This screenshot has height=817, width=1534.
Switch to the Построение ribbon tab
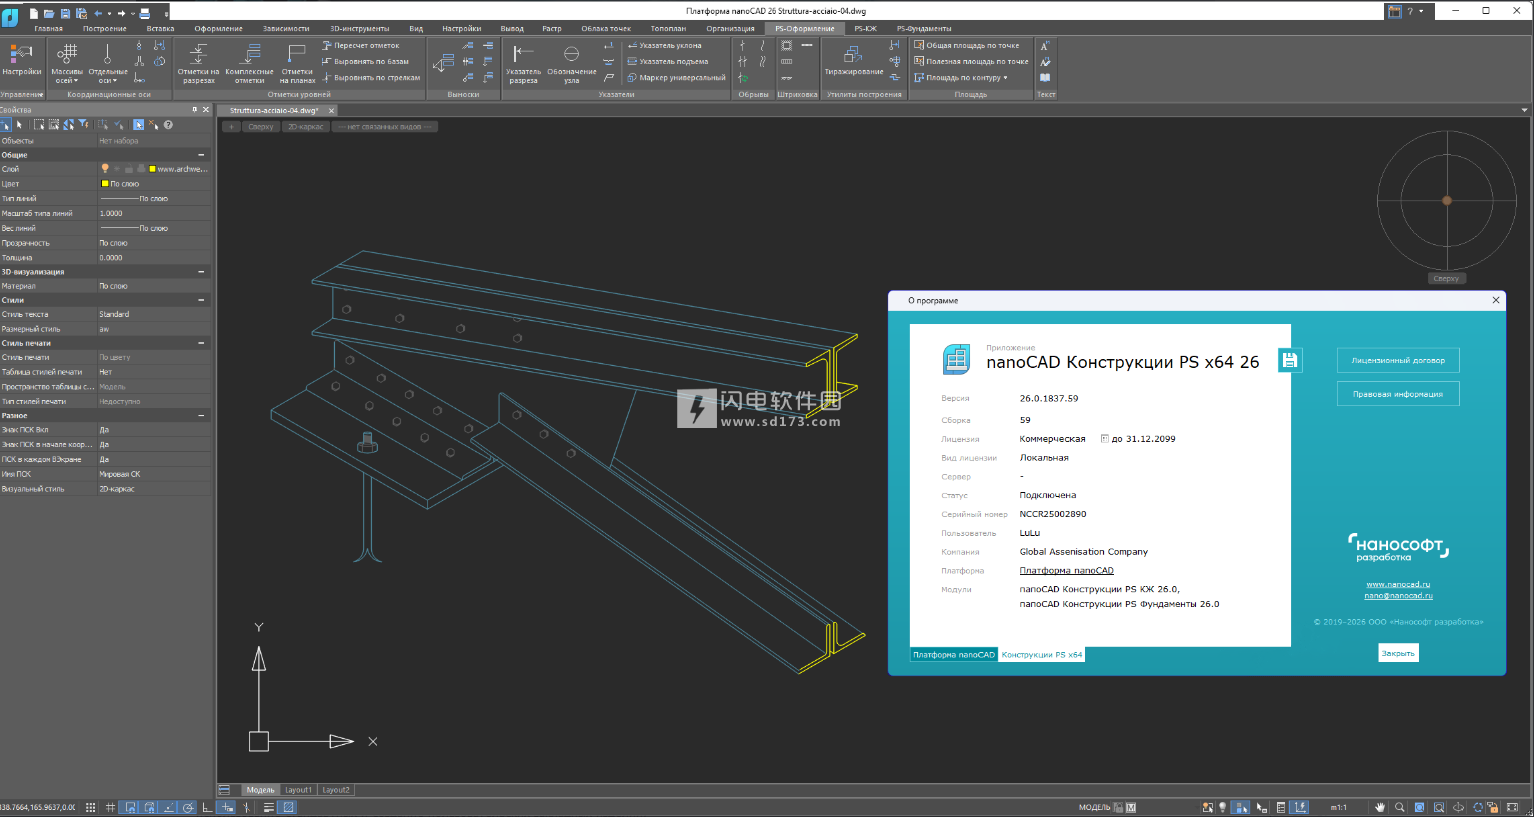(x=105, y=29)
